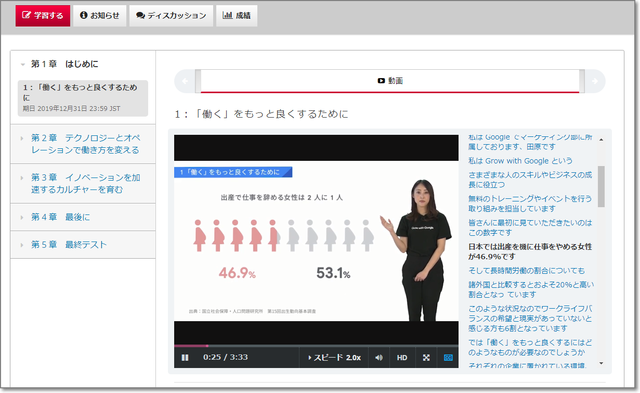
Task: Toggle HD video quality
Action: (x=402, y=357)
